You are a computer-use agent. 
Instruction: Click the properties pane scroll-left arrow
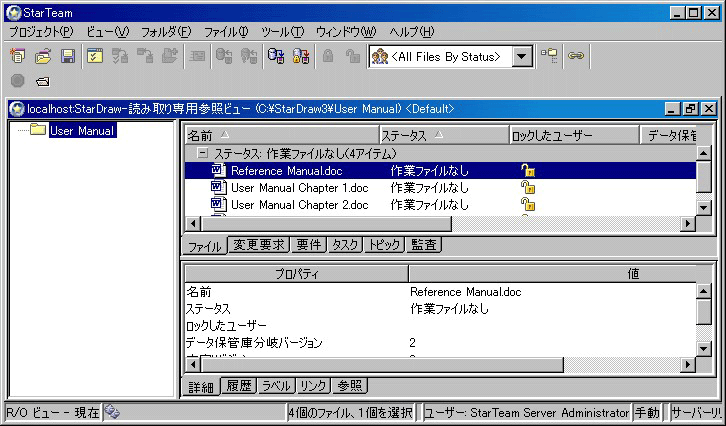tap(193, 365)
